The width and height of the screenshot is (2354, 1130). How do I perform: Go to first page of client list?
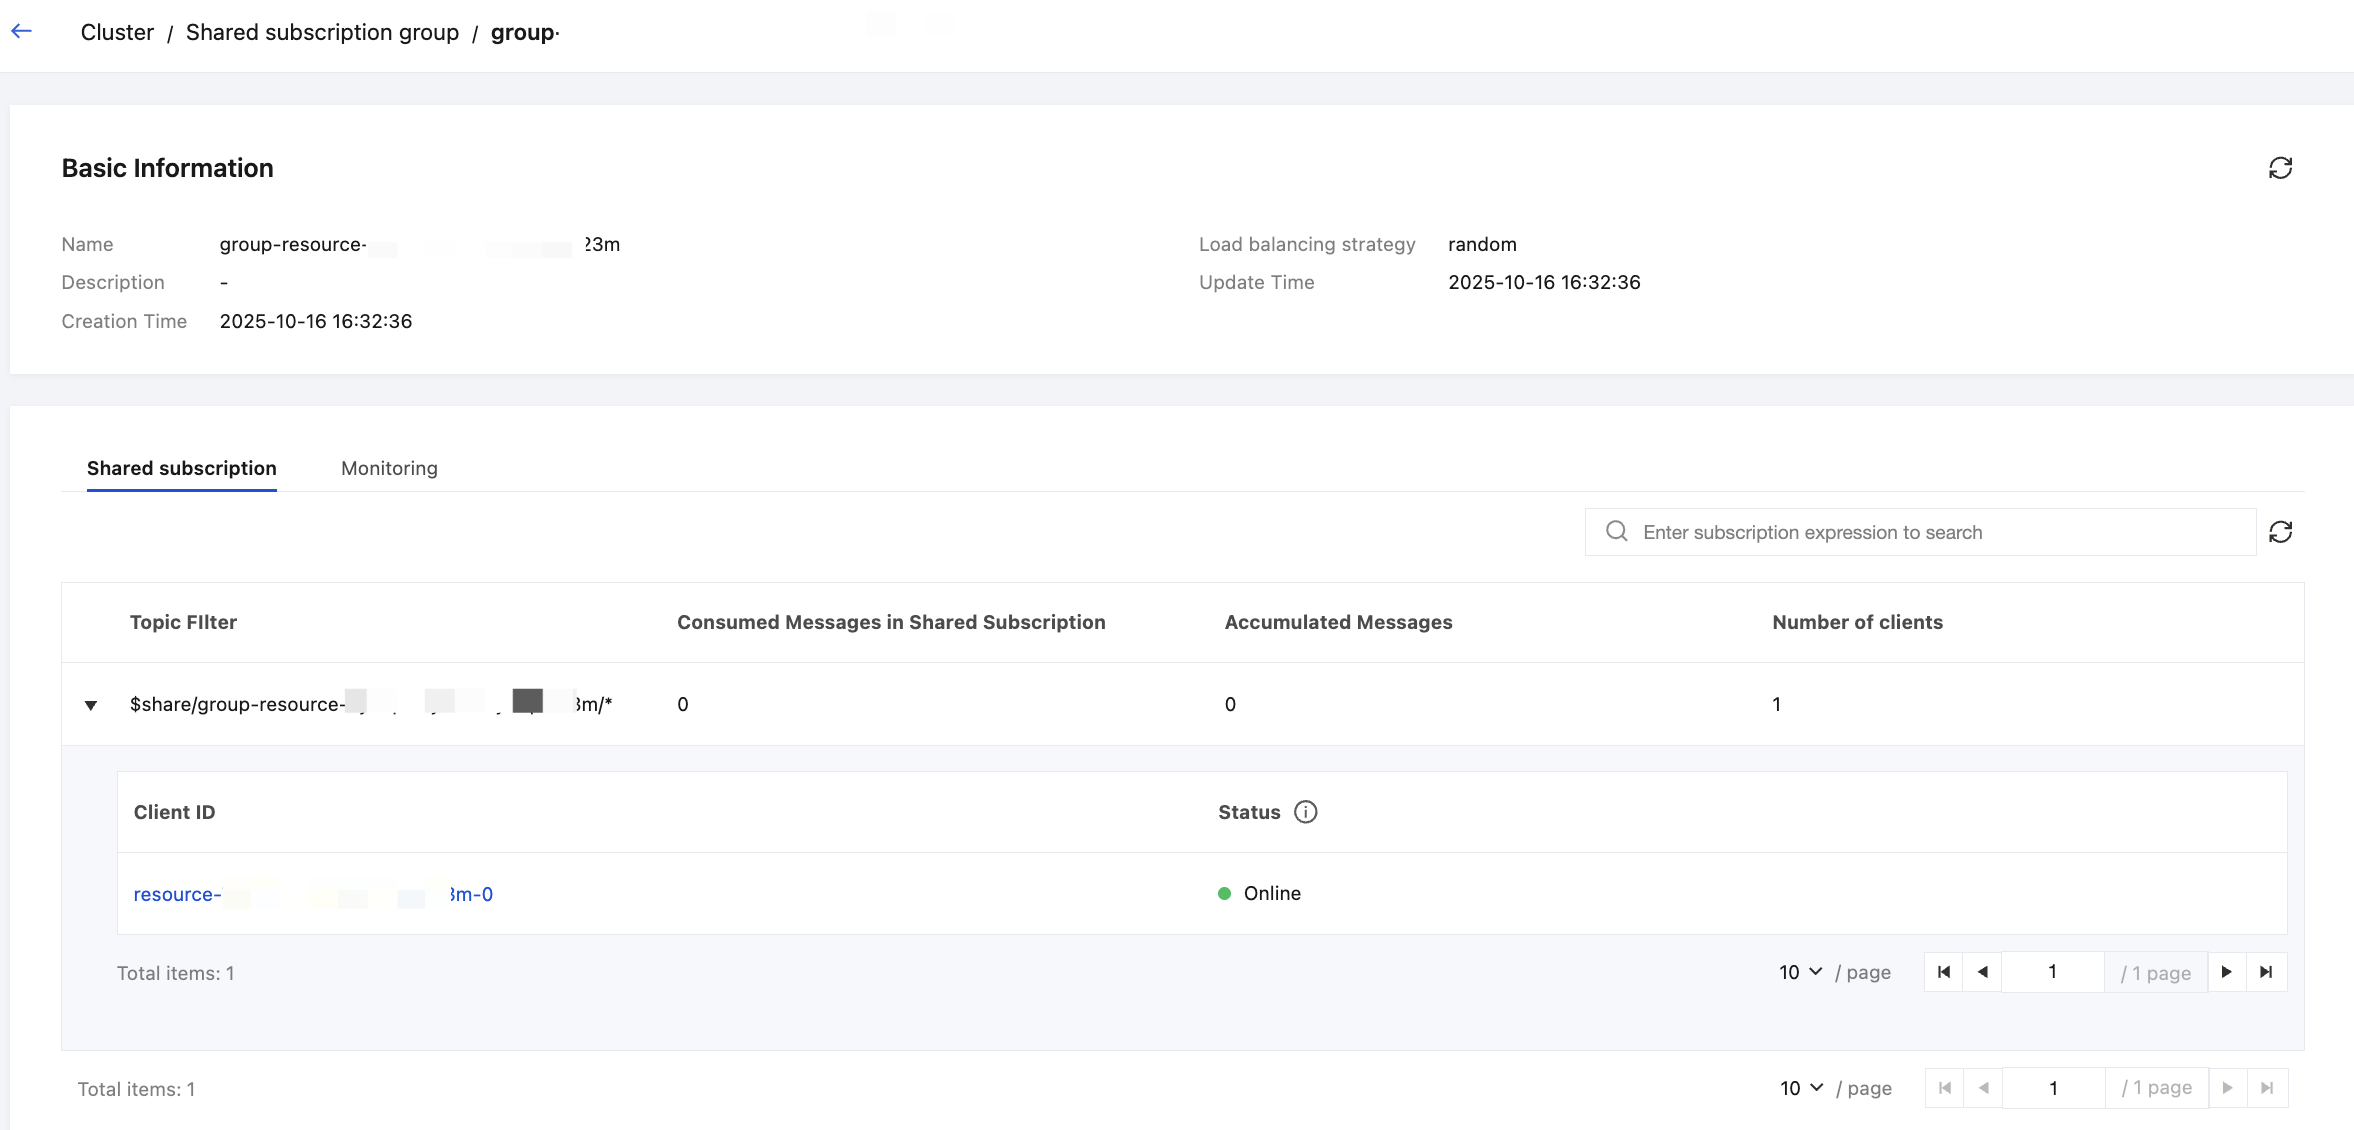point(1944,972)
